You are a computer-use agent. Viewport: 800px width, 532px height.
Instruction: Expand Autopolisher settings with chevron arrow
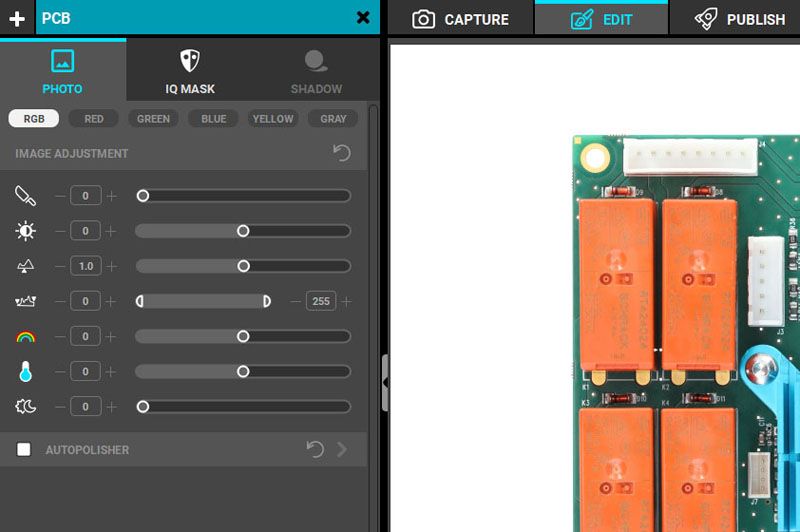pos(343,450)
